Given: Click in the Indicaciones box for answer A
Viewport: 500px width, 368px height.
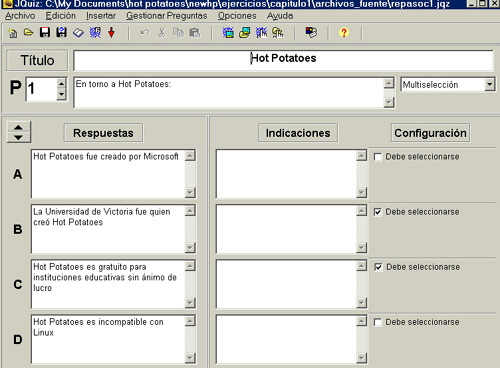Looking at the screenshot, I should (x=286, y=174).
